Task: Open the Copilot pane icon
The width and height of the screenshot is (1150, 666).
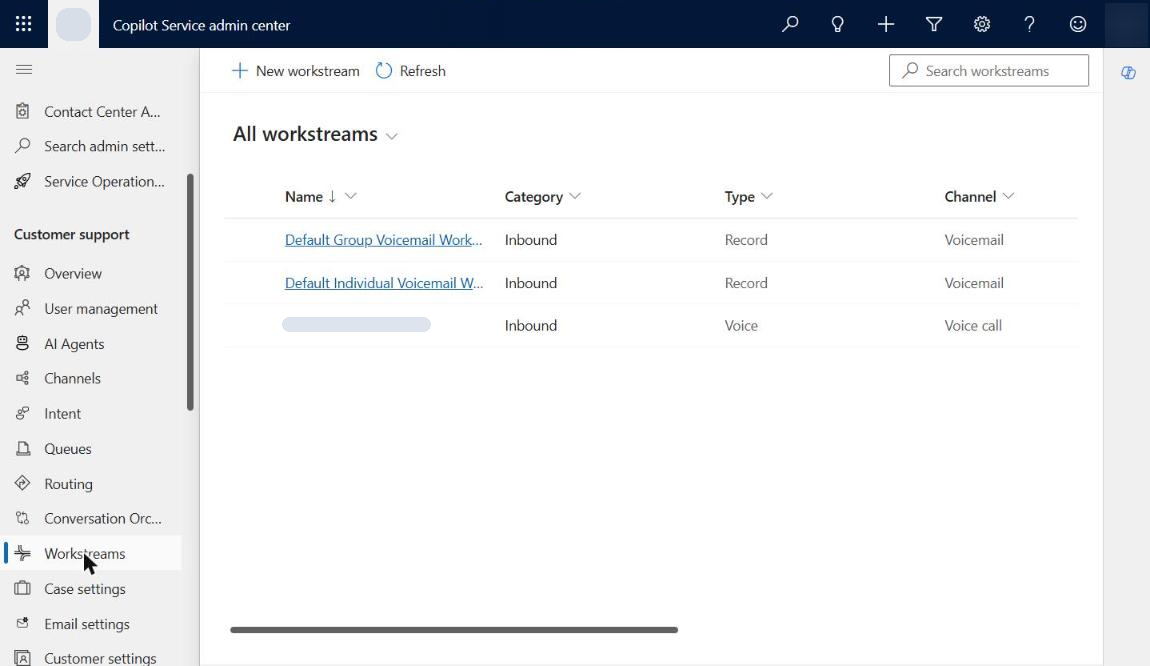Action: click(1128, 73)
